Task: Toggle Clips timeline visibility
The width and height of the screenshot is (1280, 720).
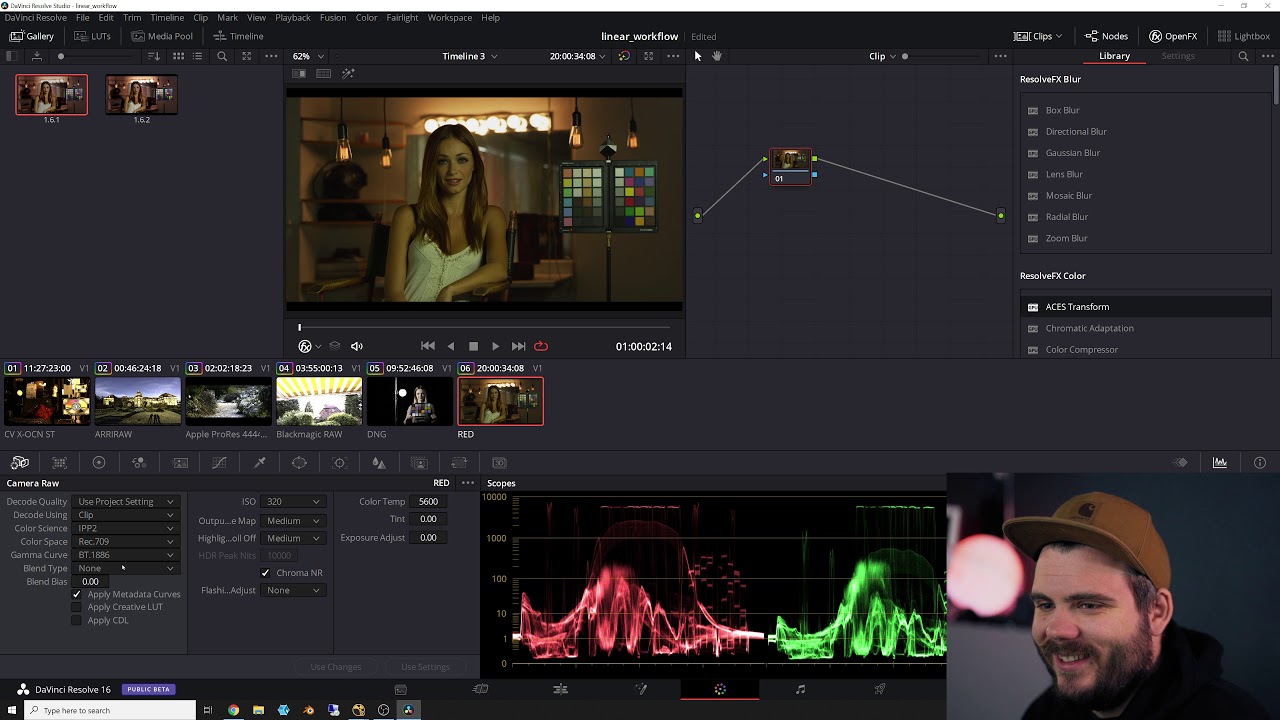Action: tap(1037, 36)
